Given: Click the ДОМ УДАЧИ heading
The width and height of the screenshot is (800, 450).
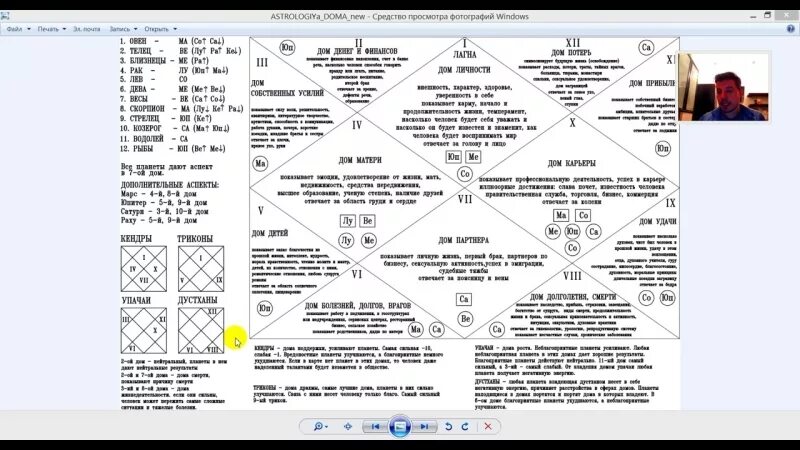Looking at the screenshot, I should tap(658, 222).
